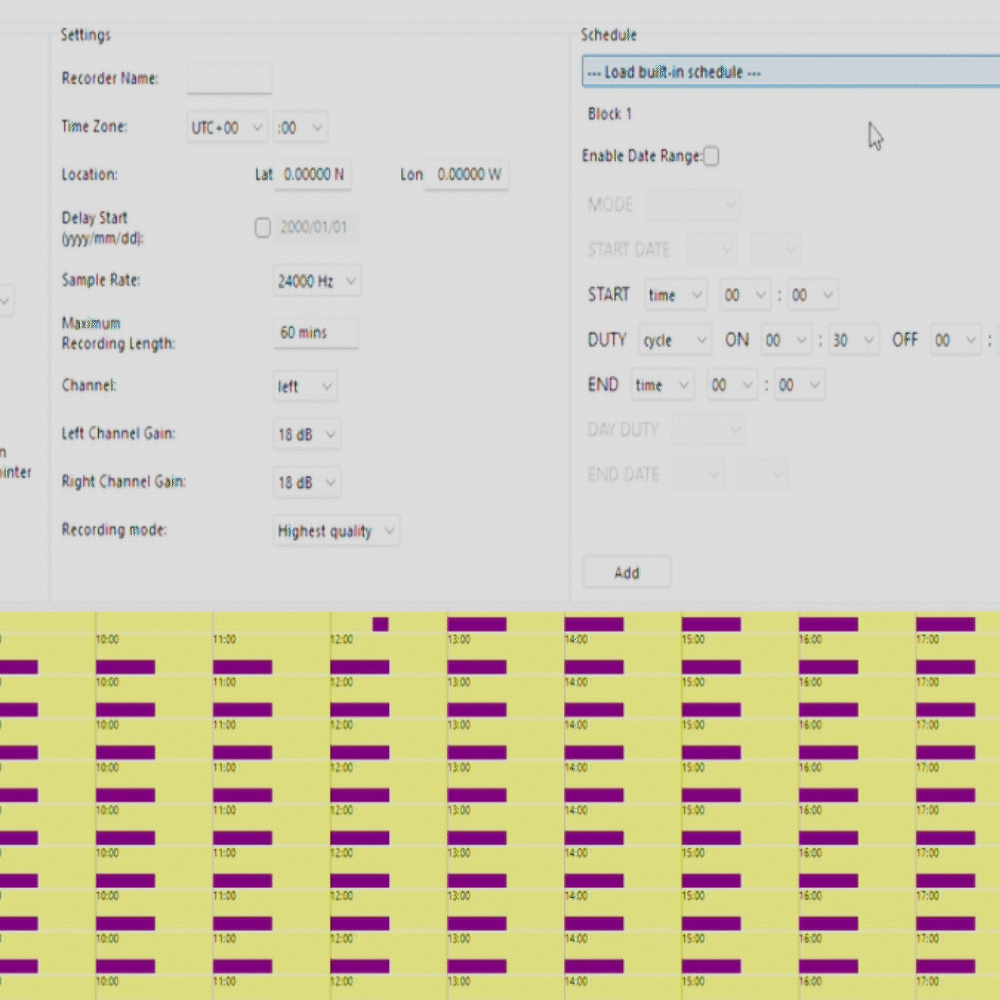Open the Time Zone UTC offset dropdown
The image size is (1000, 1000).
(x=226, y=127)
